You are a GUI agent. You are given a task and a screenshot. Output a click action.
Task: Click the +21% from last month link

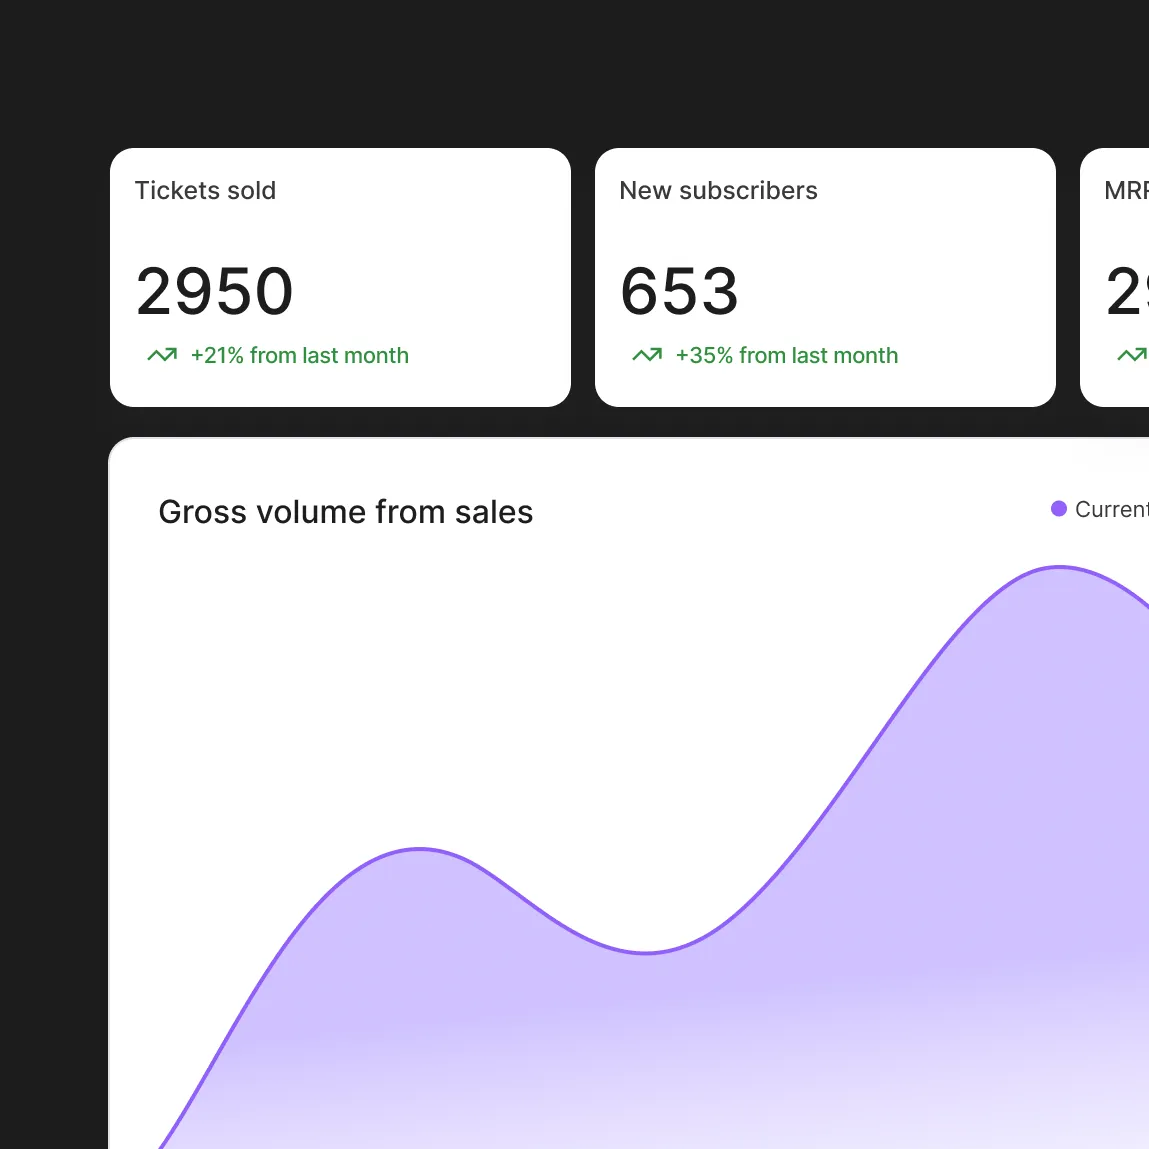point(299,355)
